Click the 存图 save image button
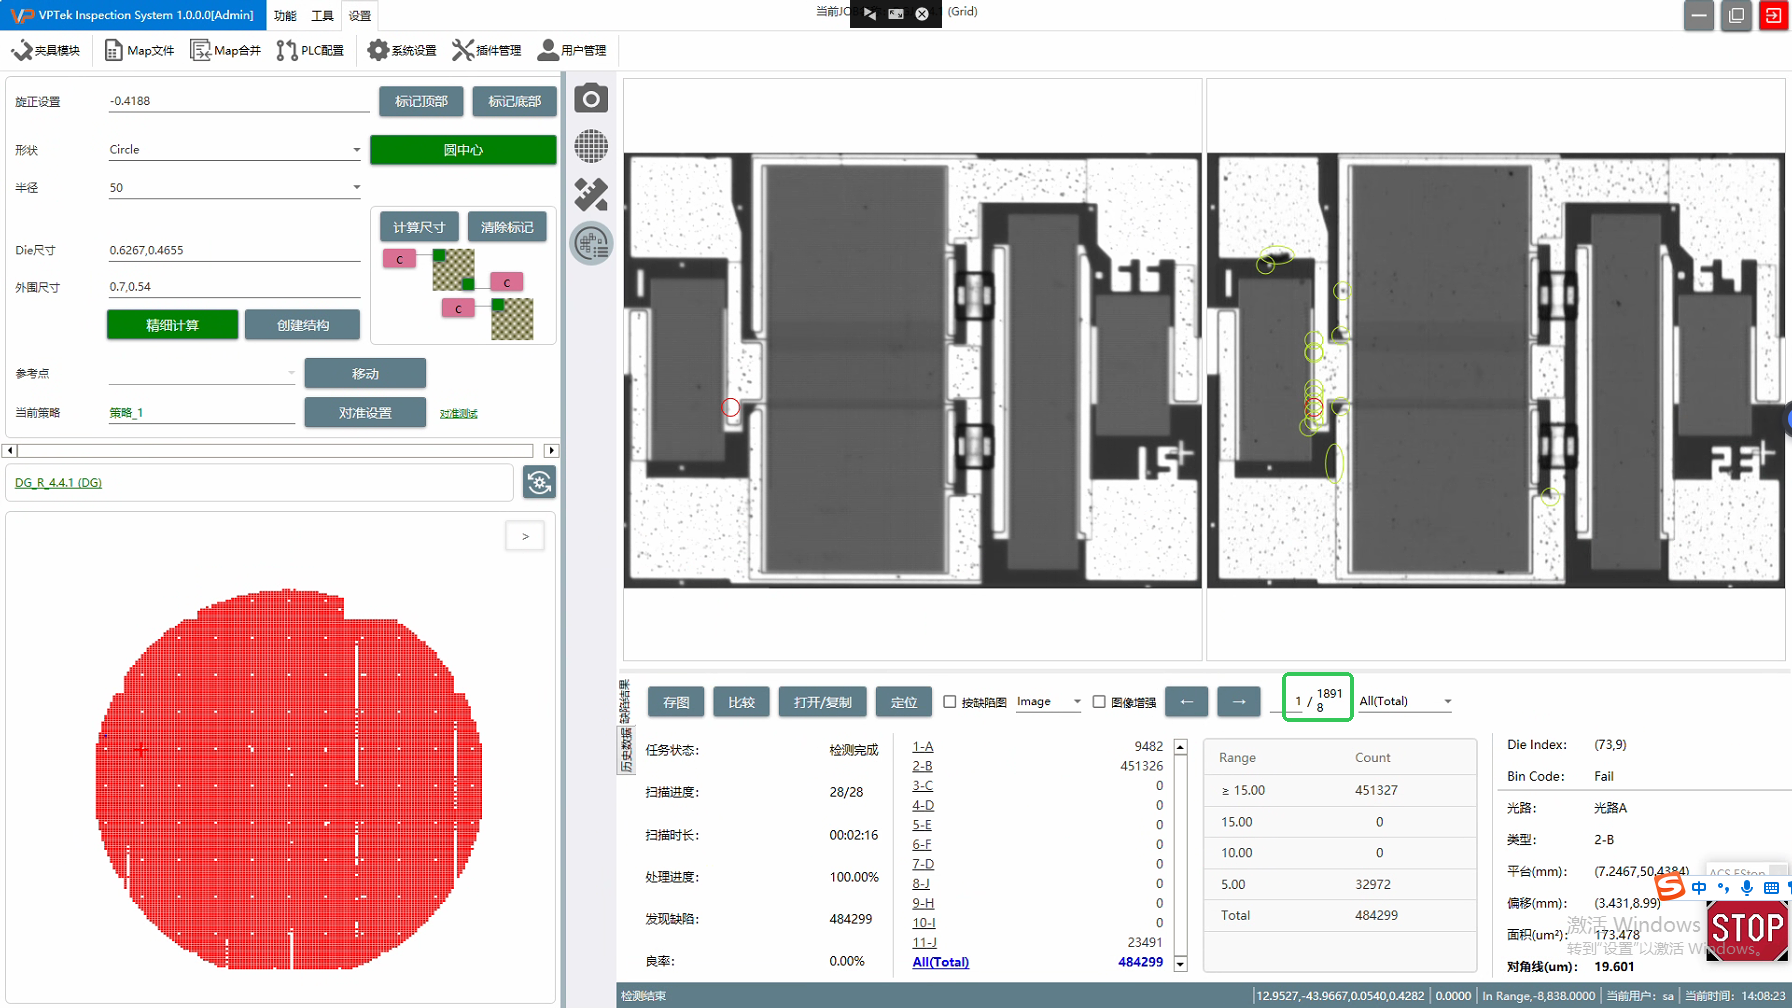This screenshot has height=1008, width=1792. coord(676,702)
